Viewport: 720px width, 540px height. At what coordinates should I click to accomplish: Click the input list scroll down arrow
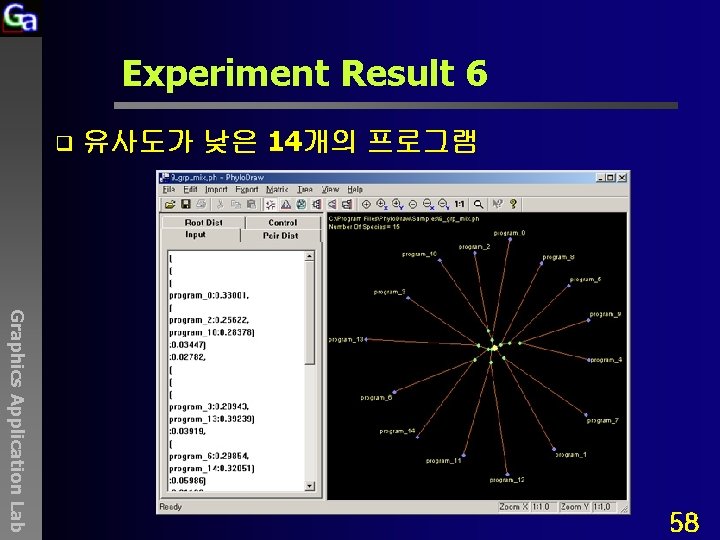tap(309, 486)
